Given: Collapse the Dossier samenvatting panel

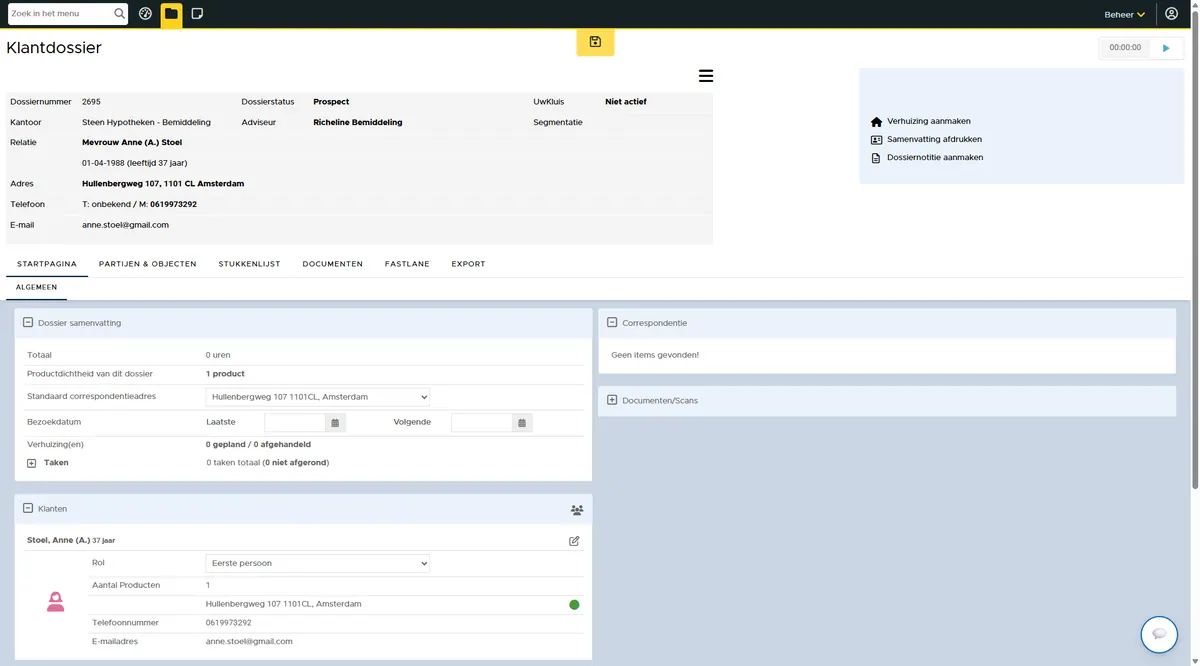Looking at the screenshot, I should [28, 323].
